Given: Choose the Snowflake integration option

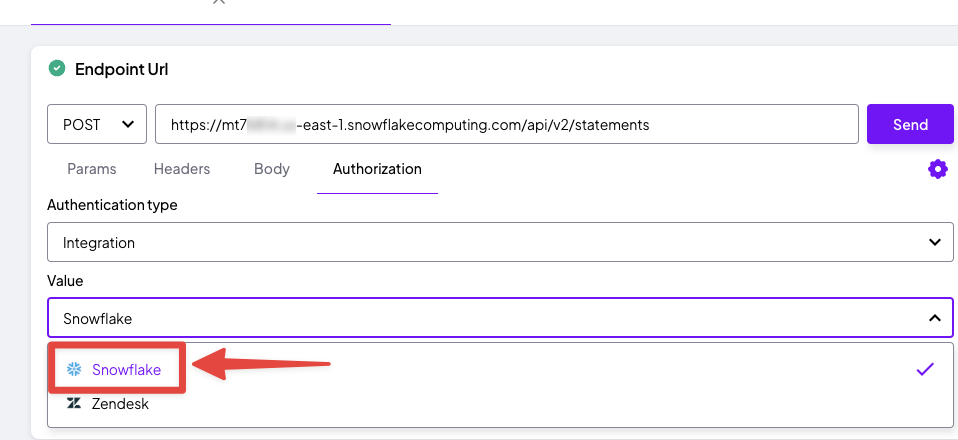Looking at the screenshot, I should [500, 369].
